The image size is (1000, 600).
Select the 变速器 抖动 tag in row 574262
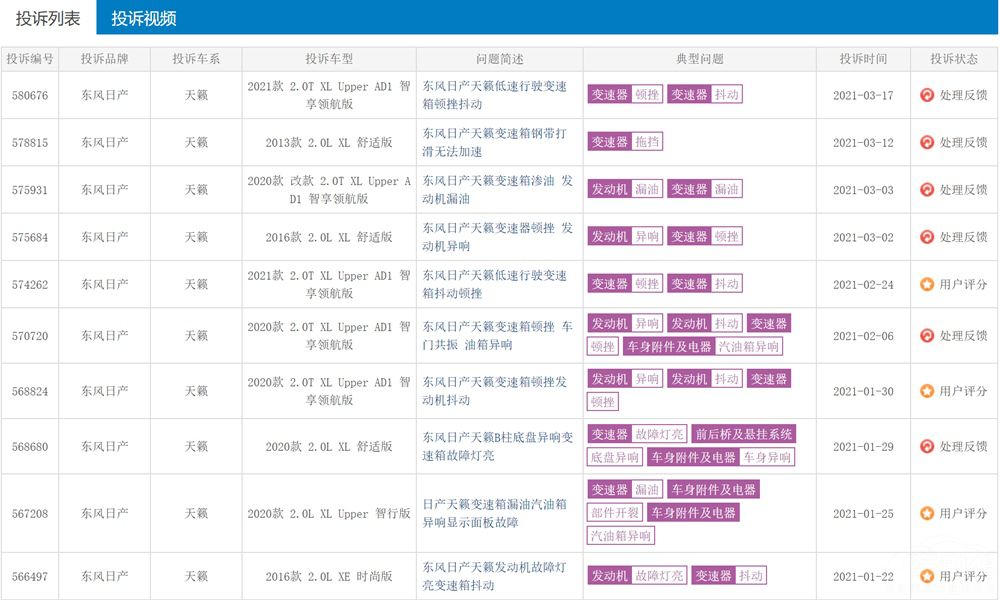pyautogui.click(x=705, y=284)
